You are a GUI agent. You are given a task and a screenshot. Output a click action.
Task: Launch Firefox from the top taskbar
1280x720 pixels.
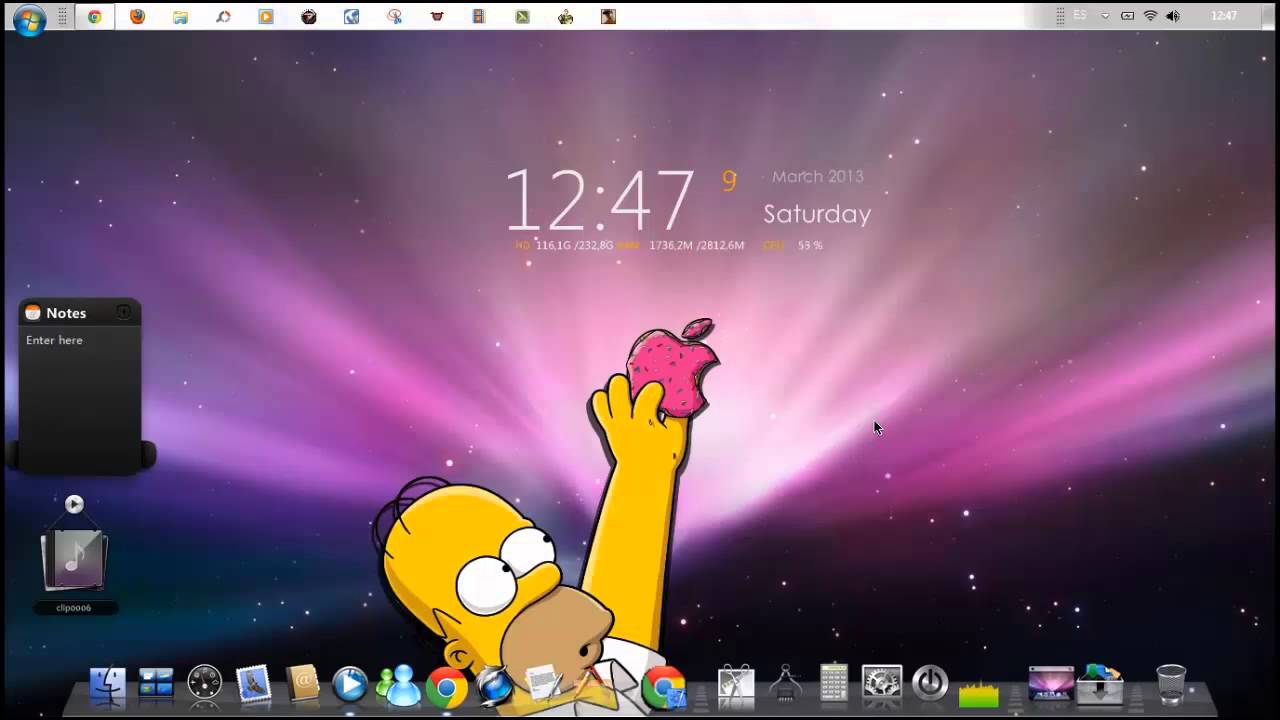pyautogui.click(x=137, y=16)
